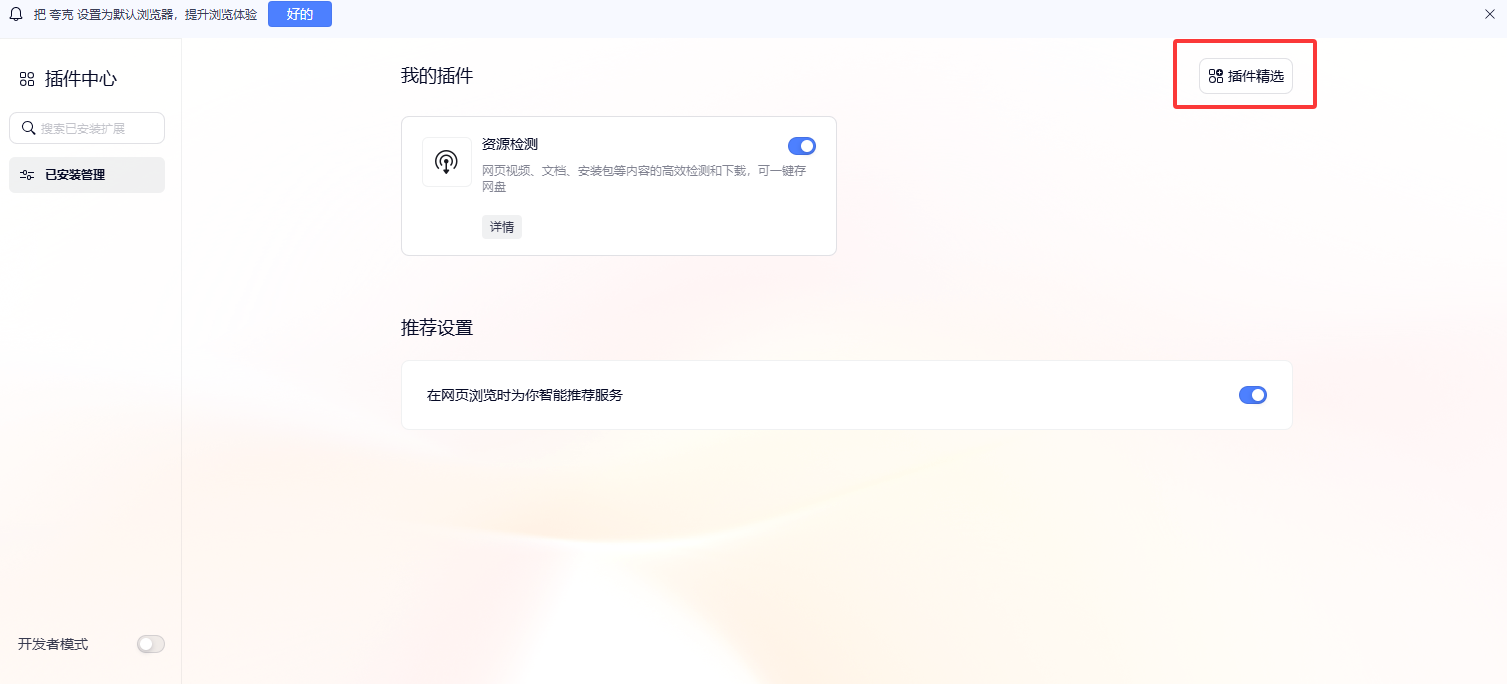This screenshot has width=1507, height=684.
Task: Click the 在网页浏览时为你智能推荐服务 label
Action: [x=525, y=395]
